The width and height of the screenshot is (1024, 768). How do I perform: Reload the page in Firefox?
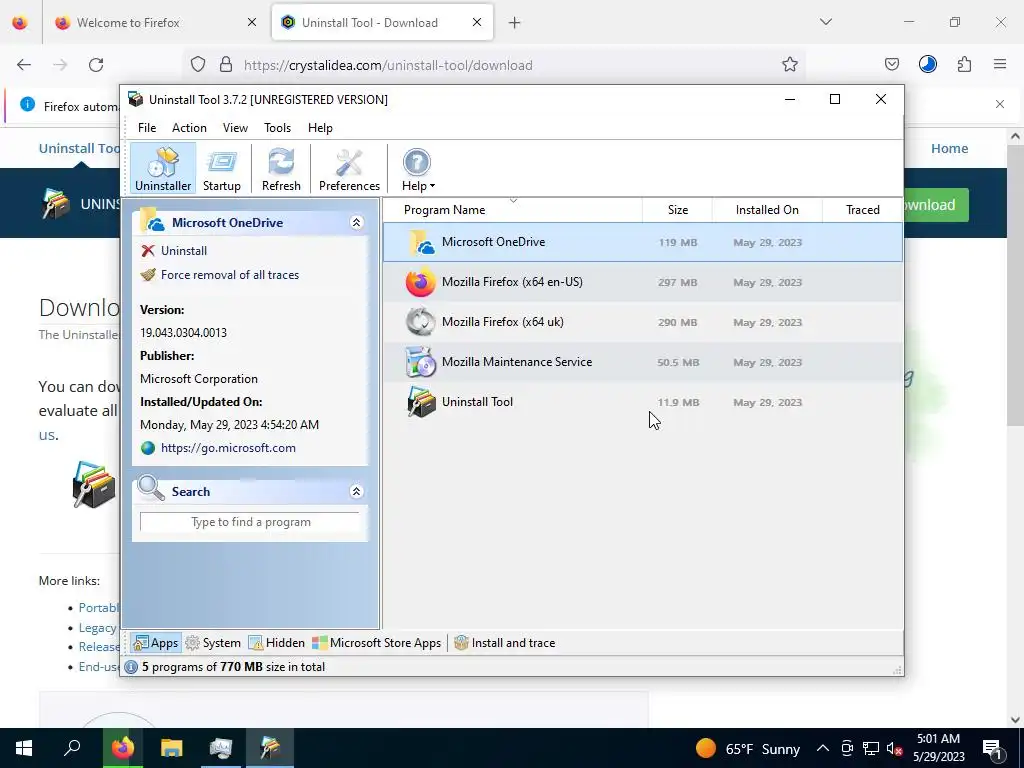click(x=96, y=65)
